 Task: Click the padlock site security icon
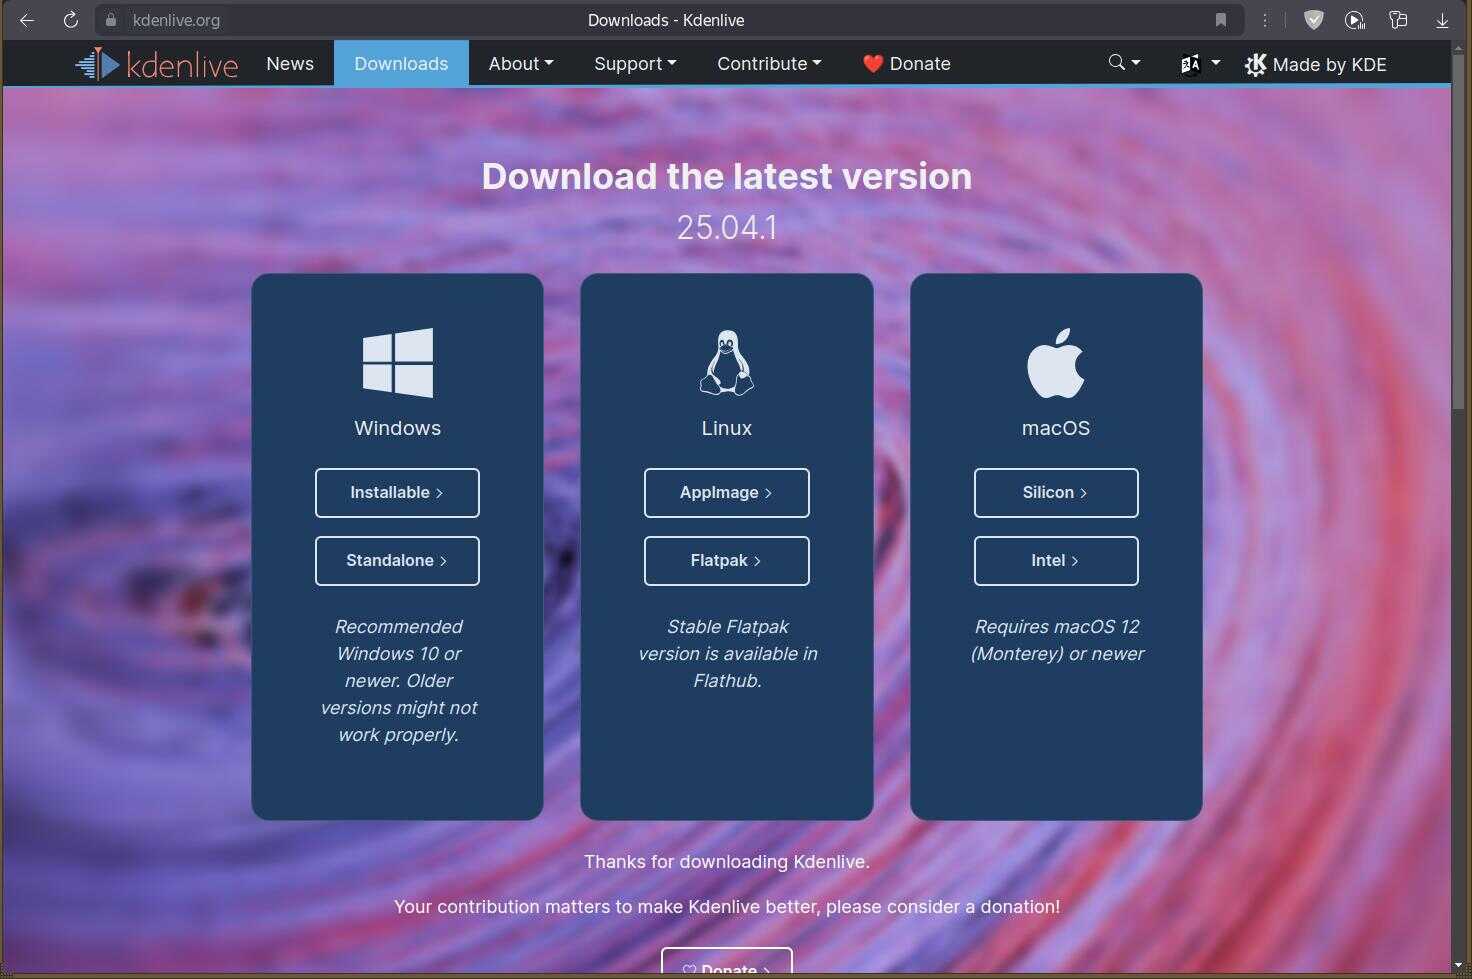[111, 20]
